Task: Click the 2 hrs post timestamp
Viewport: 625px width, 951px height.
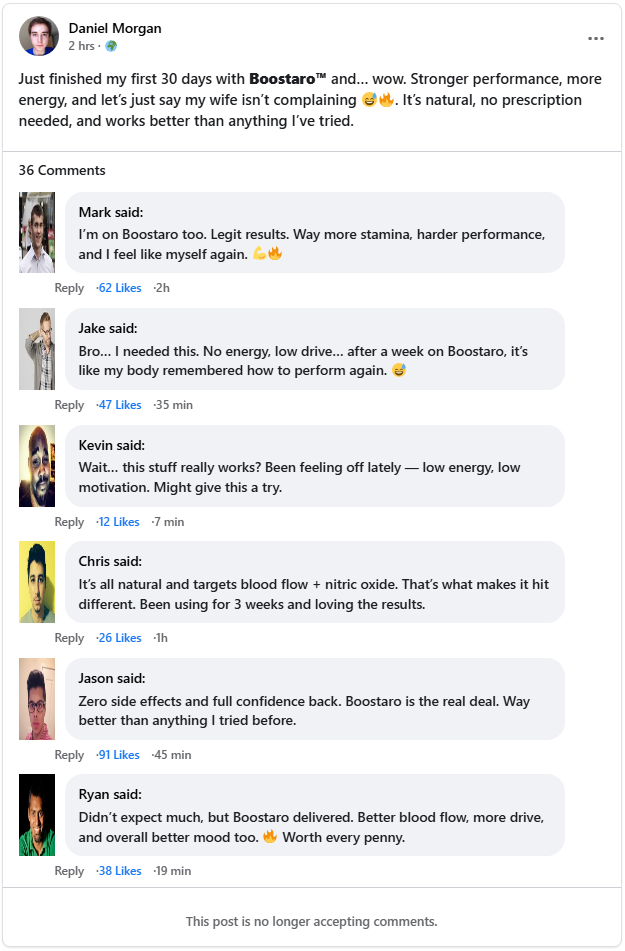Action: (x=82, y=46)
